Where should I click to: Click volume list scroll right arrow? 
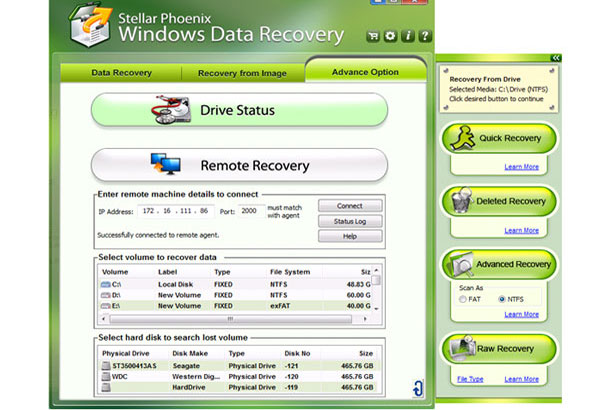(365, 319)
